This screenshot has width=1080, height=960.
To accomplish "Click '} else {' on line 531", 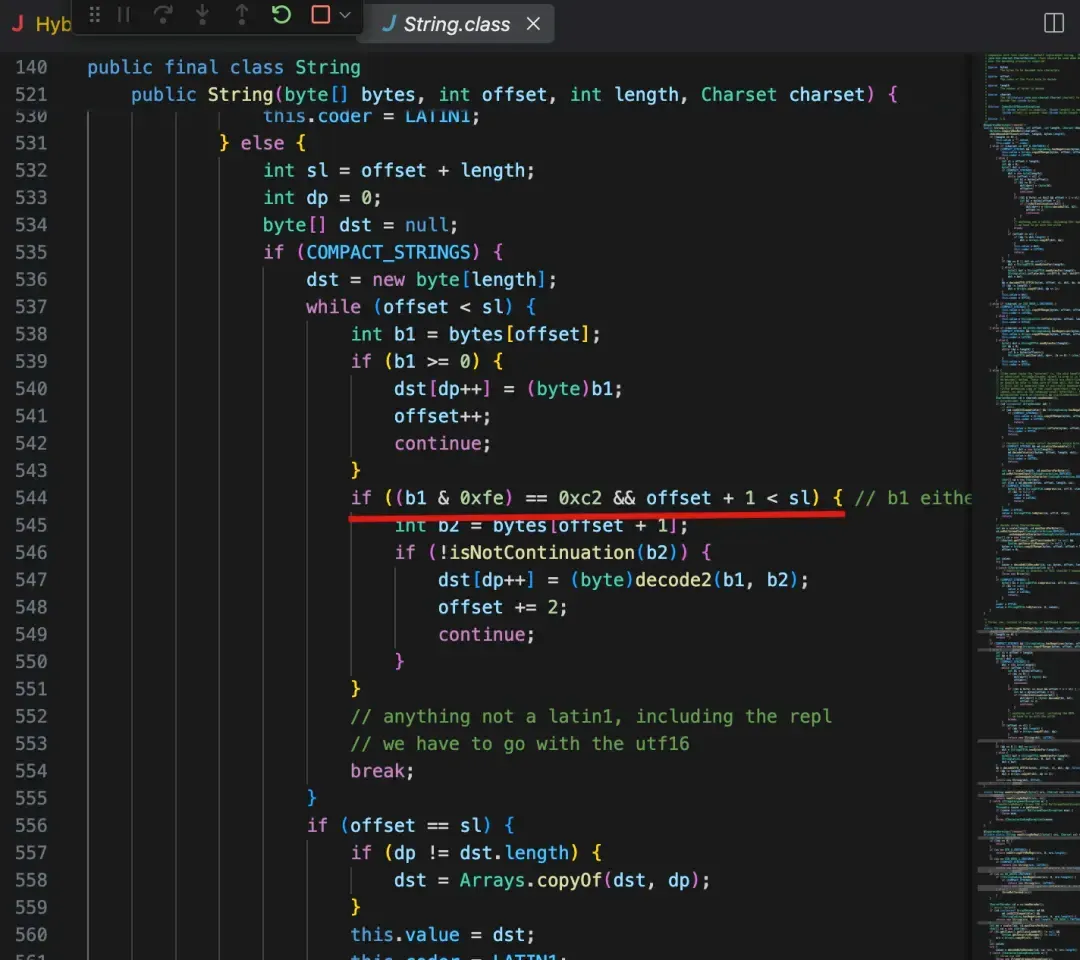I will tap(262, 143).
